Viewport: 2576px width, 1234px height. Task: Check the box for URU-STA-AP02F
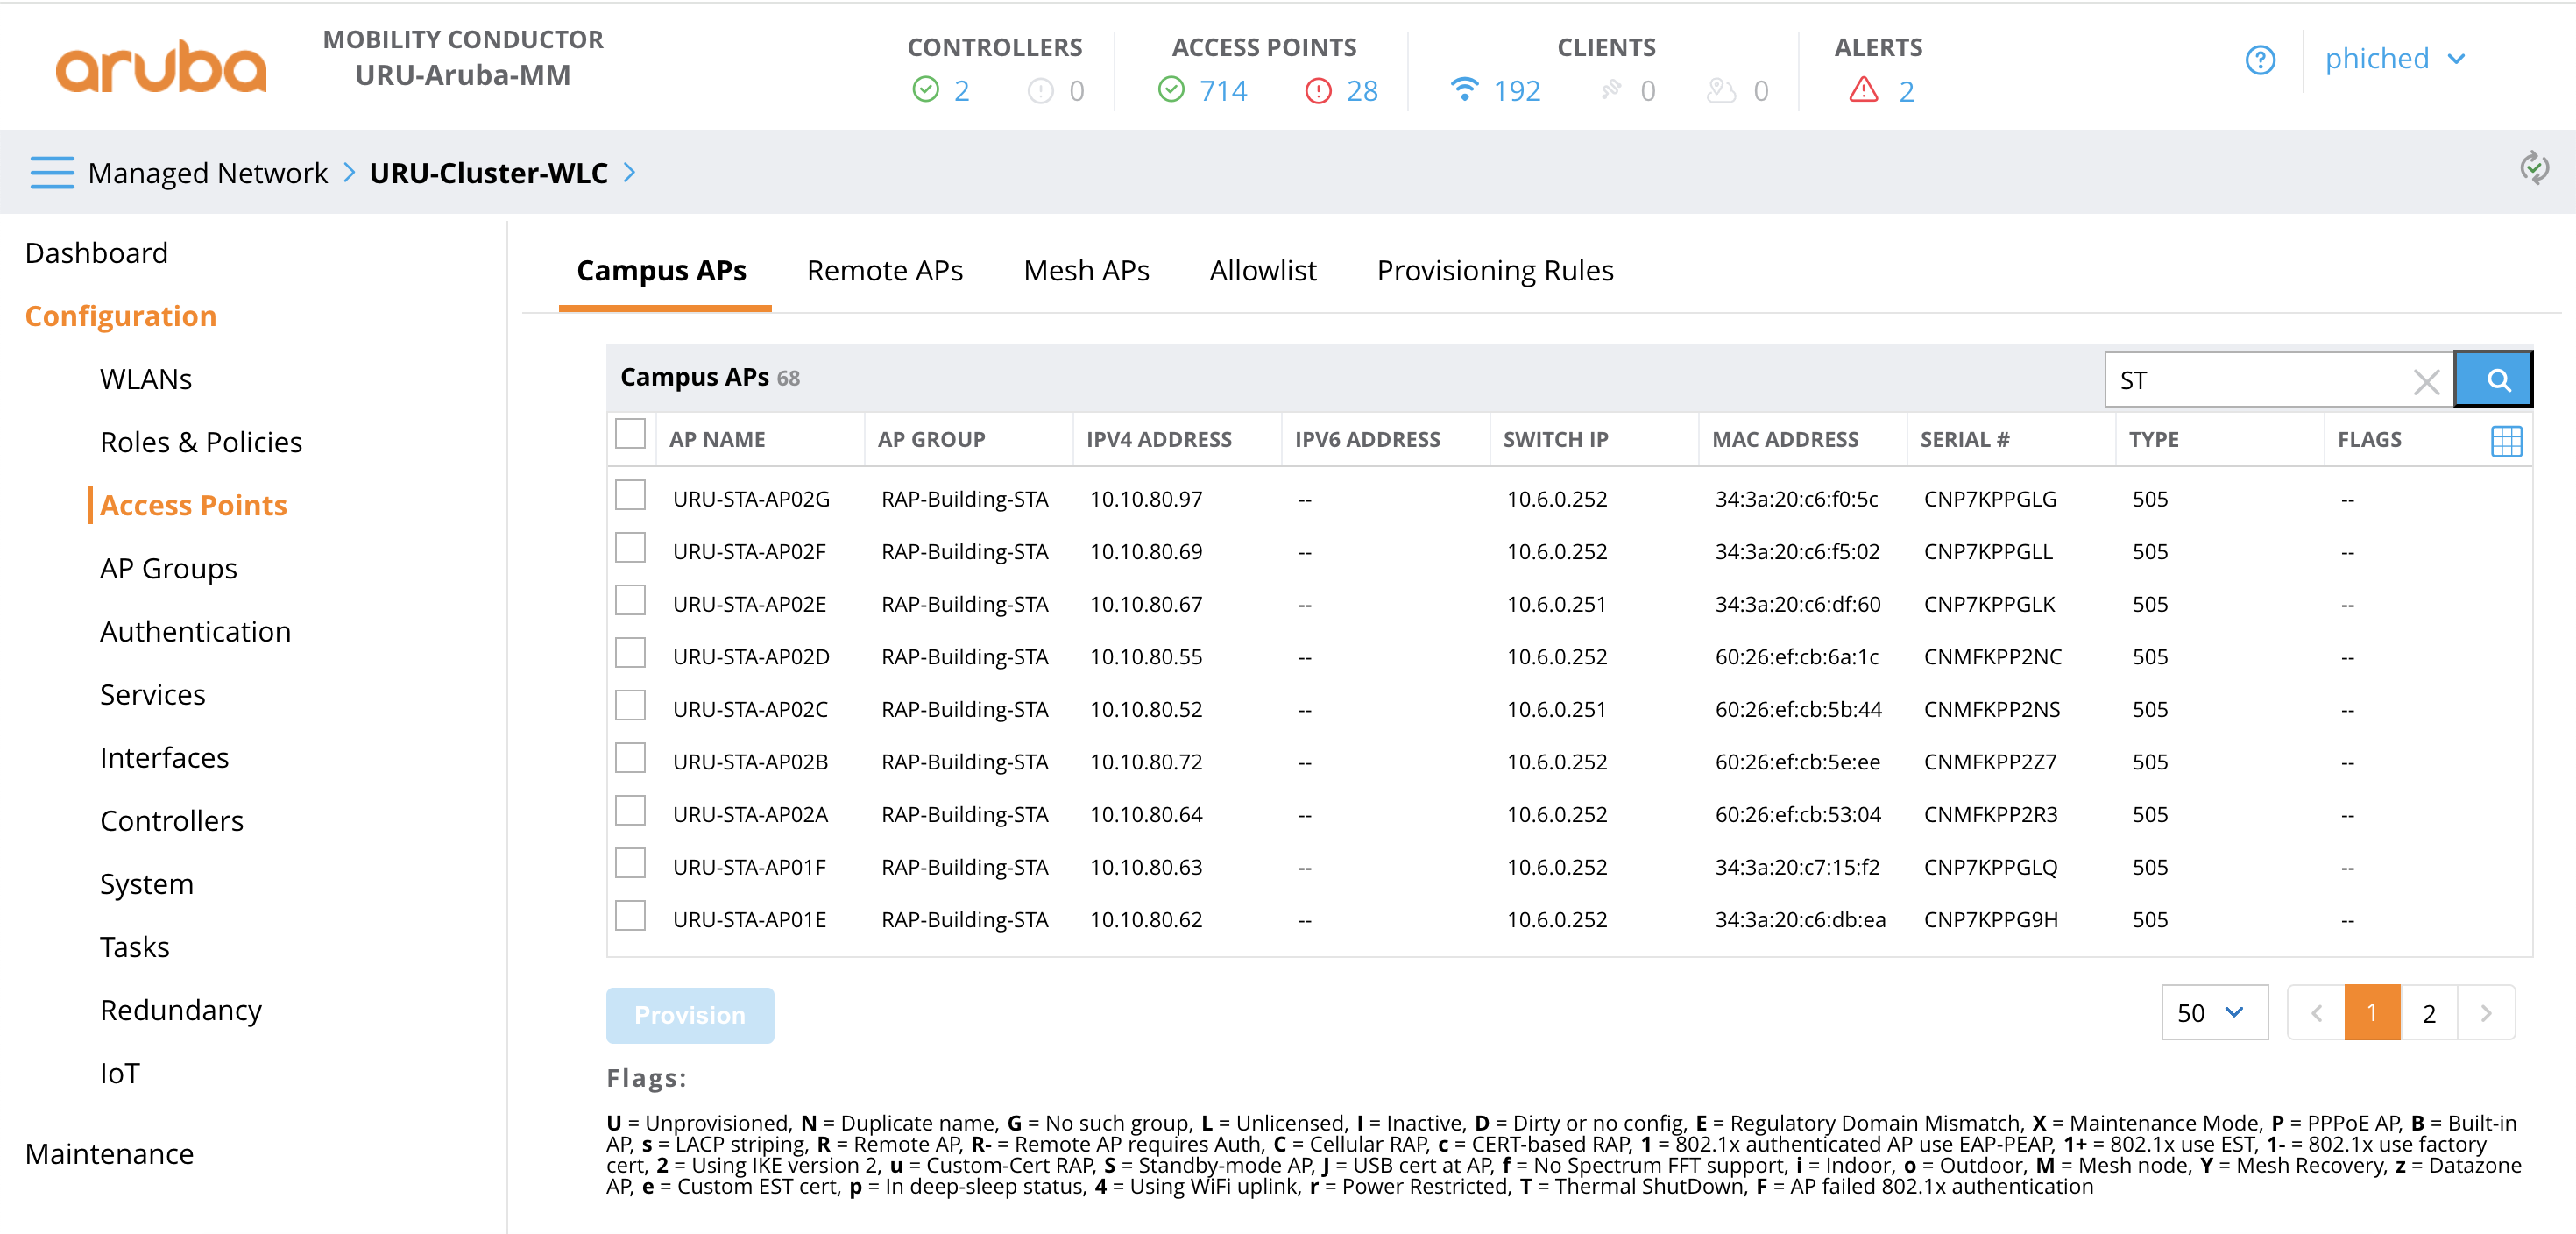point(630,548)
